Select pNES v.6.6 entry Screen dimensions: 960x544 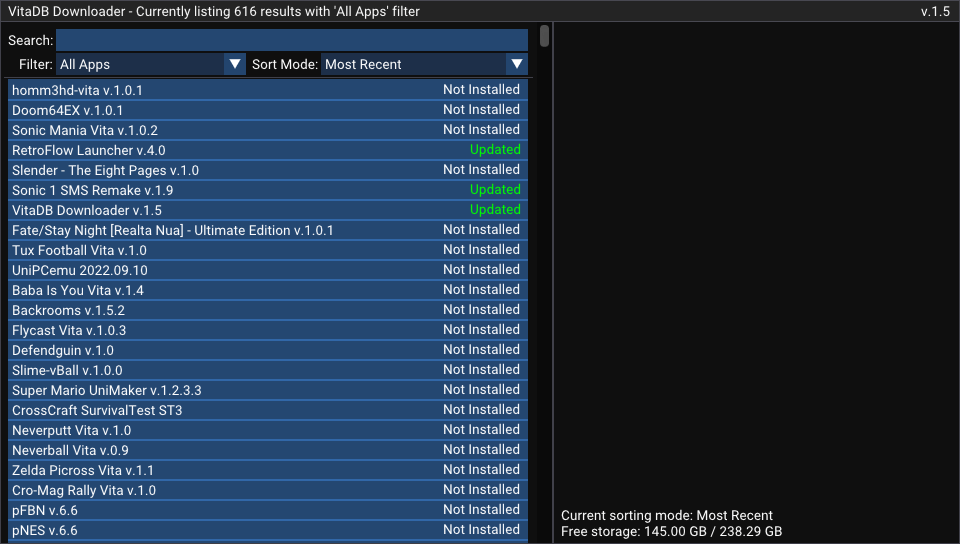[268, 530]
